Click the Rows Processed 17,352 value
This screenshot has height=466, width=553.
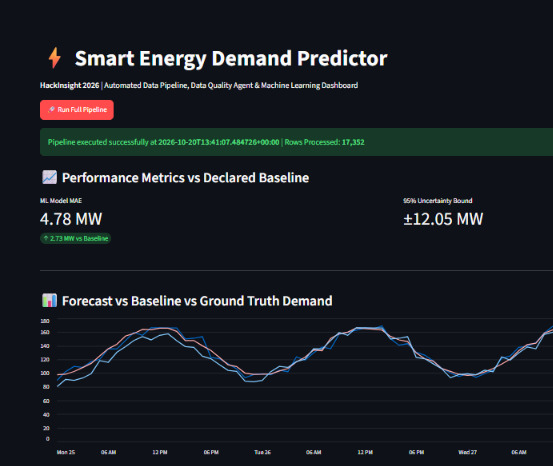pyautogui.click(x=353, y=142)
